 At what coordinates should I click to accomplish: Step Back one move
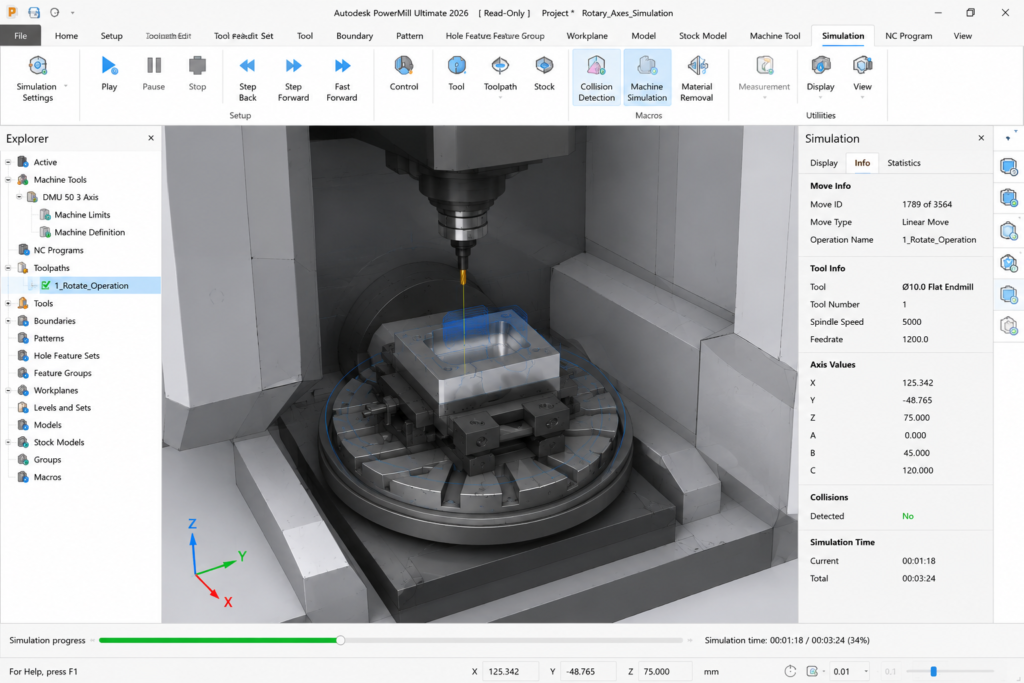(x=248, y=78)
